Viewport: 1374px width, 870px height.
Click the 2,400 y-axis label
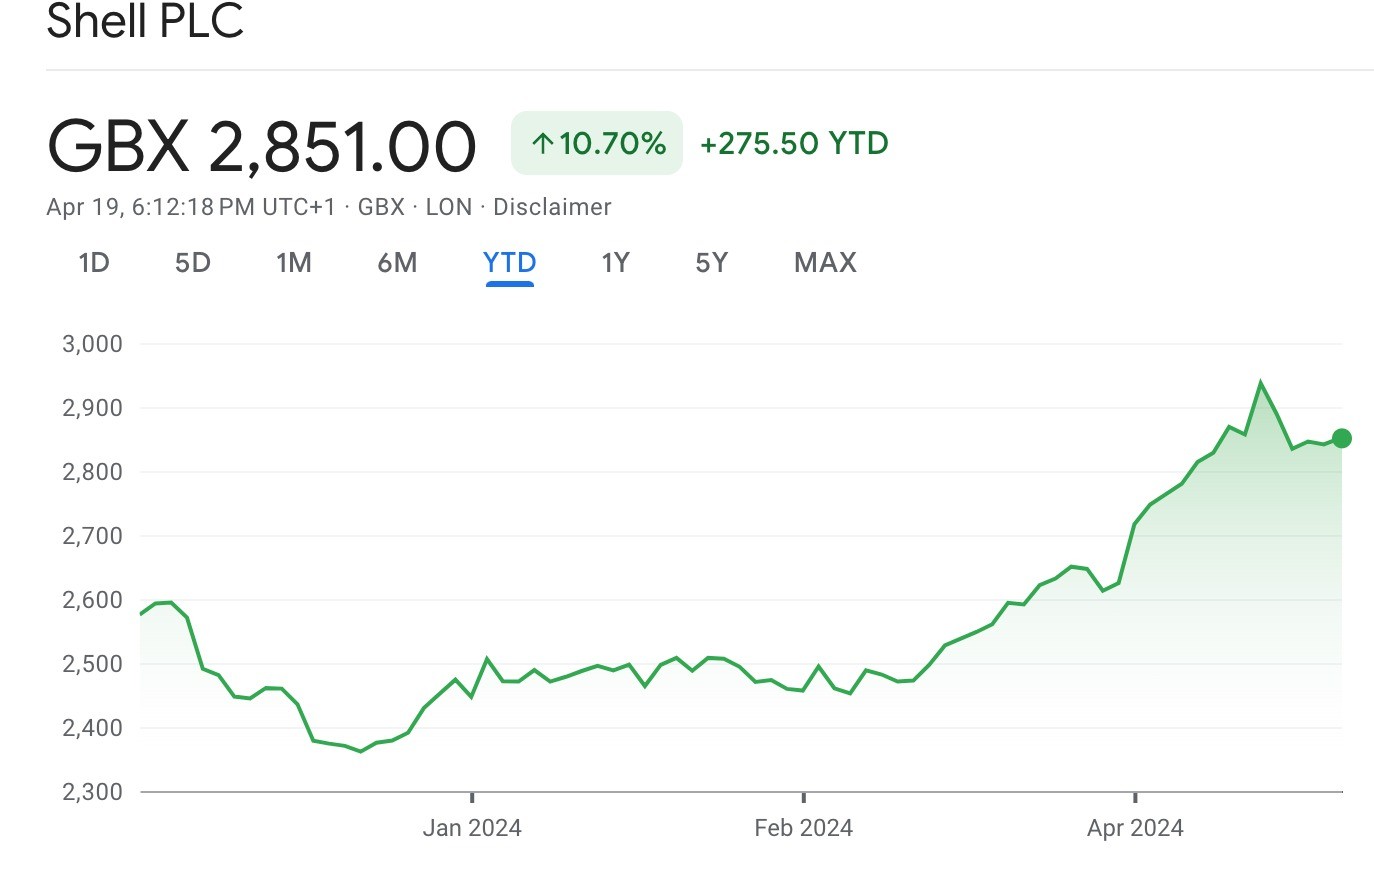[x=92, y=728]
